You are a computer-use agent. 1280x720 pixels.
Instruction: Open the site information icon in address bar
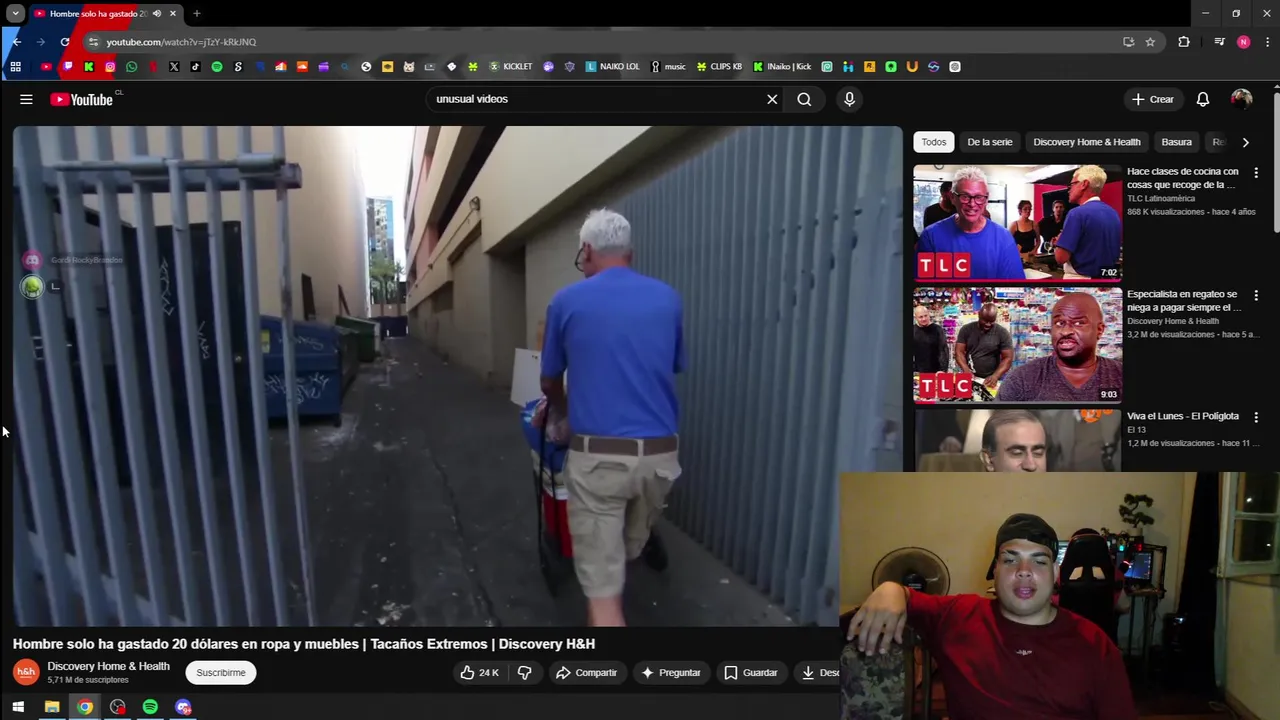pos(93,42)
